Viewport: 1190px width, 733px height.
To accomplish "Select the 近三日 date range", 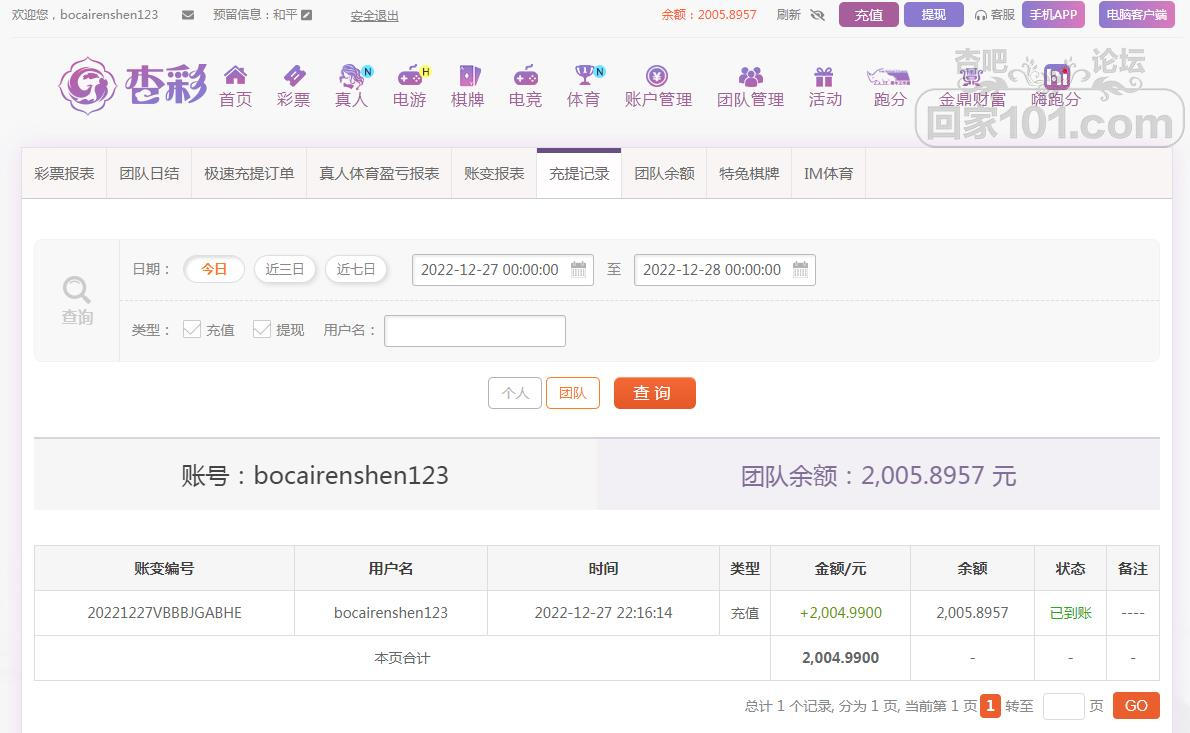I will pyautogui.click(x=285, y=269).
